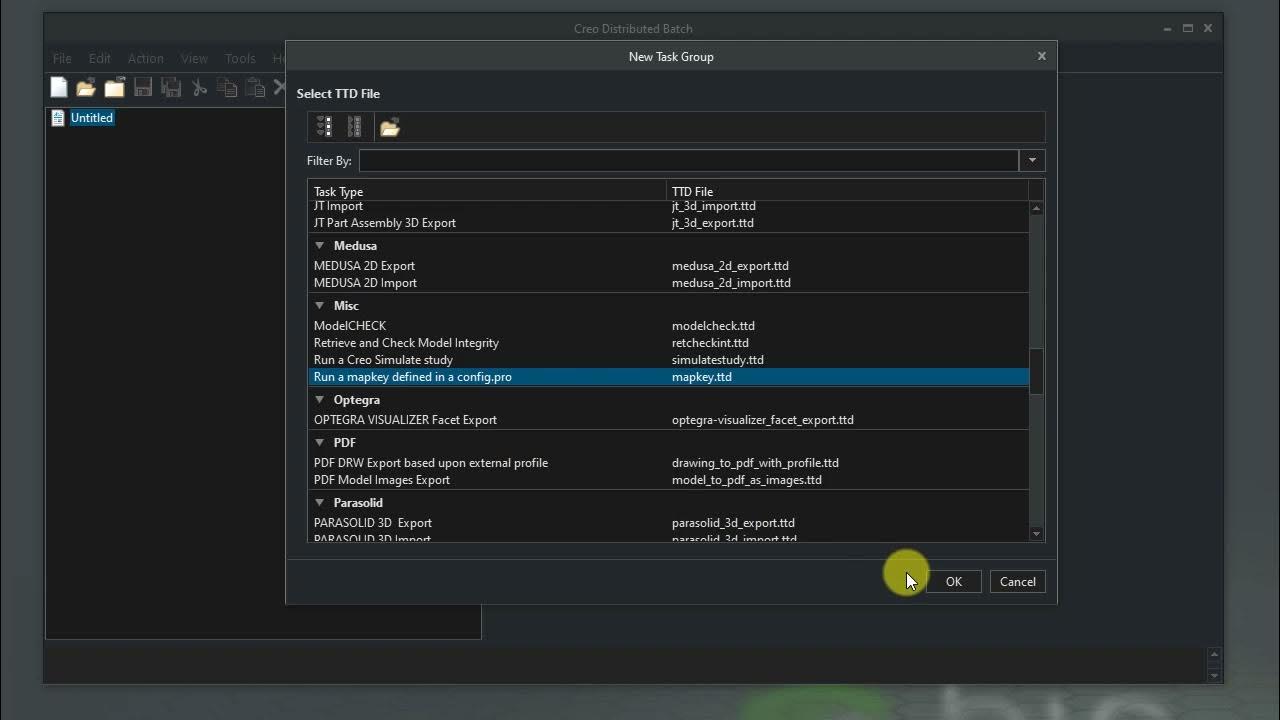
Task: Click the jt_3d_import.ttd file cell
Action: tap(714, 206)
